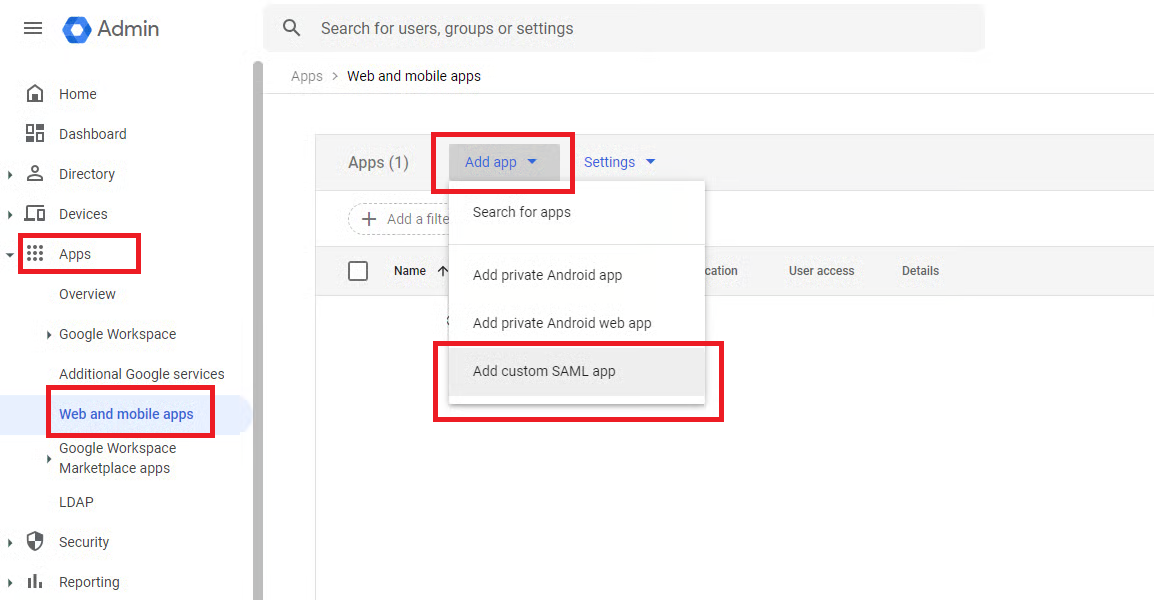Open the Add app dropdown
Viewport: 1154px width, 600px height.
click(502, 162)
